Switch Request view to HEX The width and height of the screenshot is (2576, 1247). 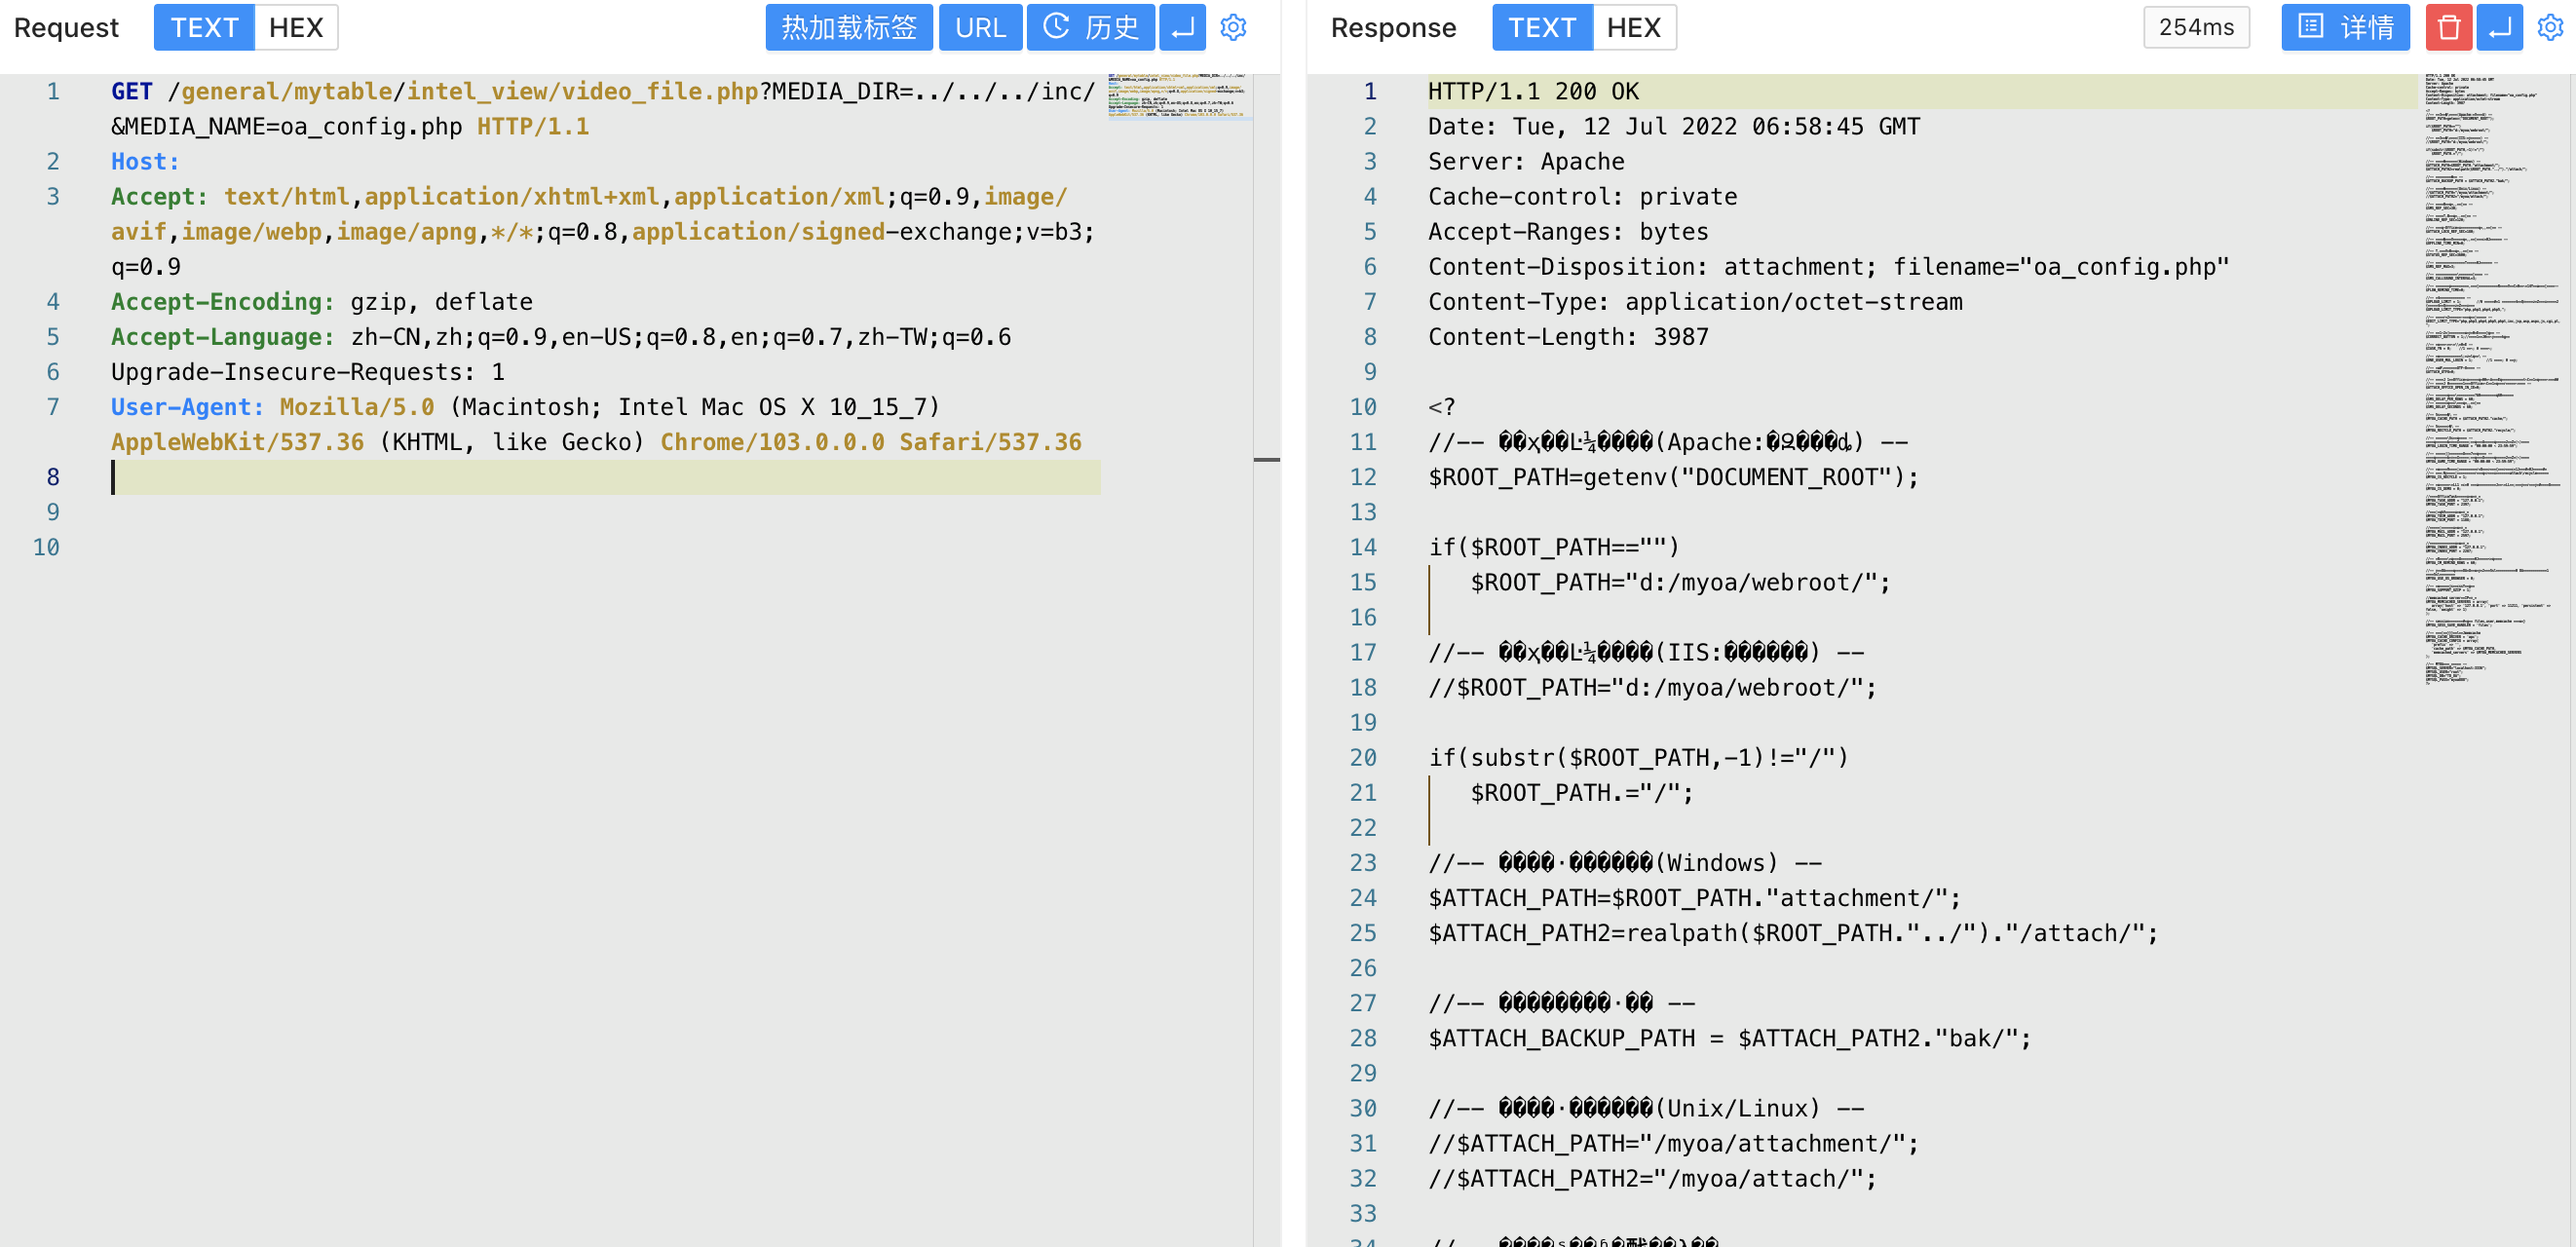tap(295, 27)
